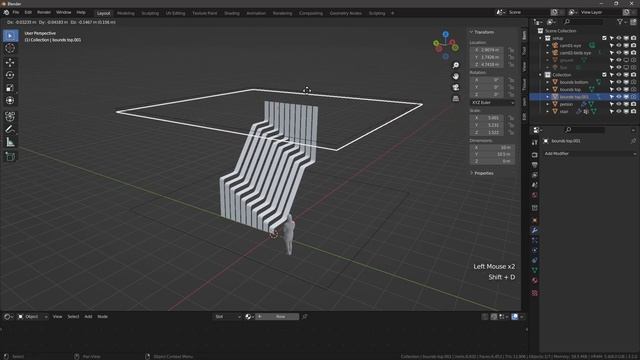Hide bounds bottom in viewport via eye icon

click(x=619, y=82)
